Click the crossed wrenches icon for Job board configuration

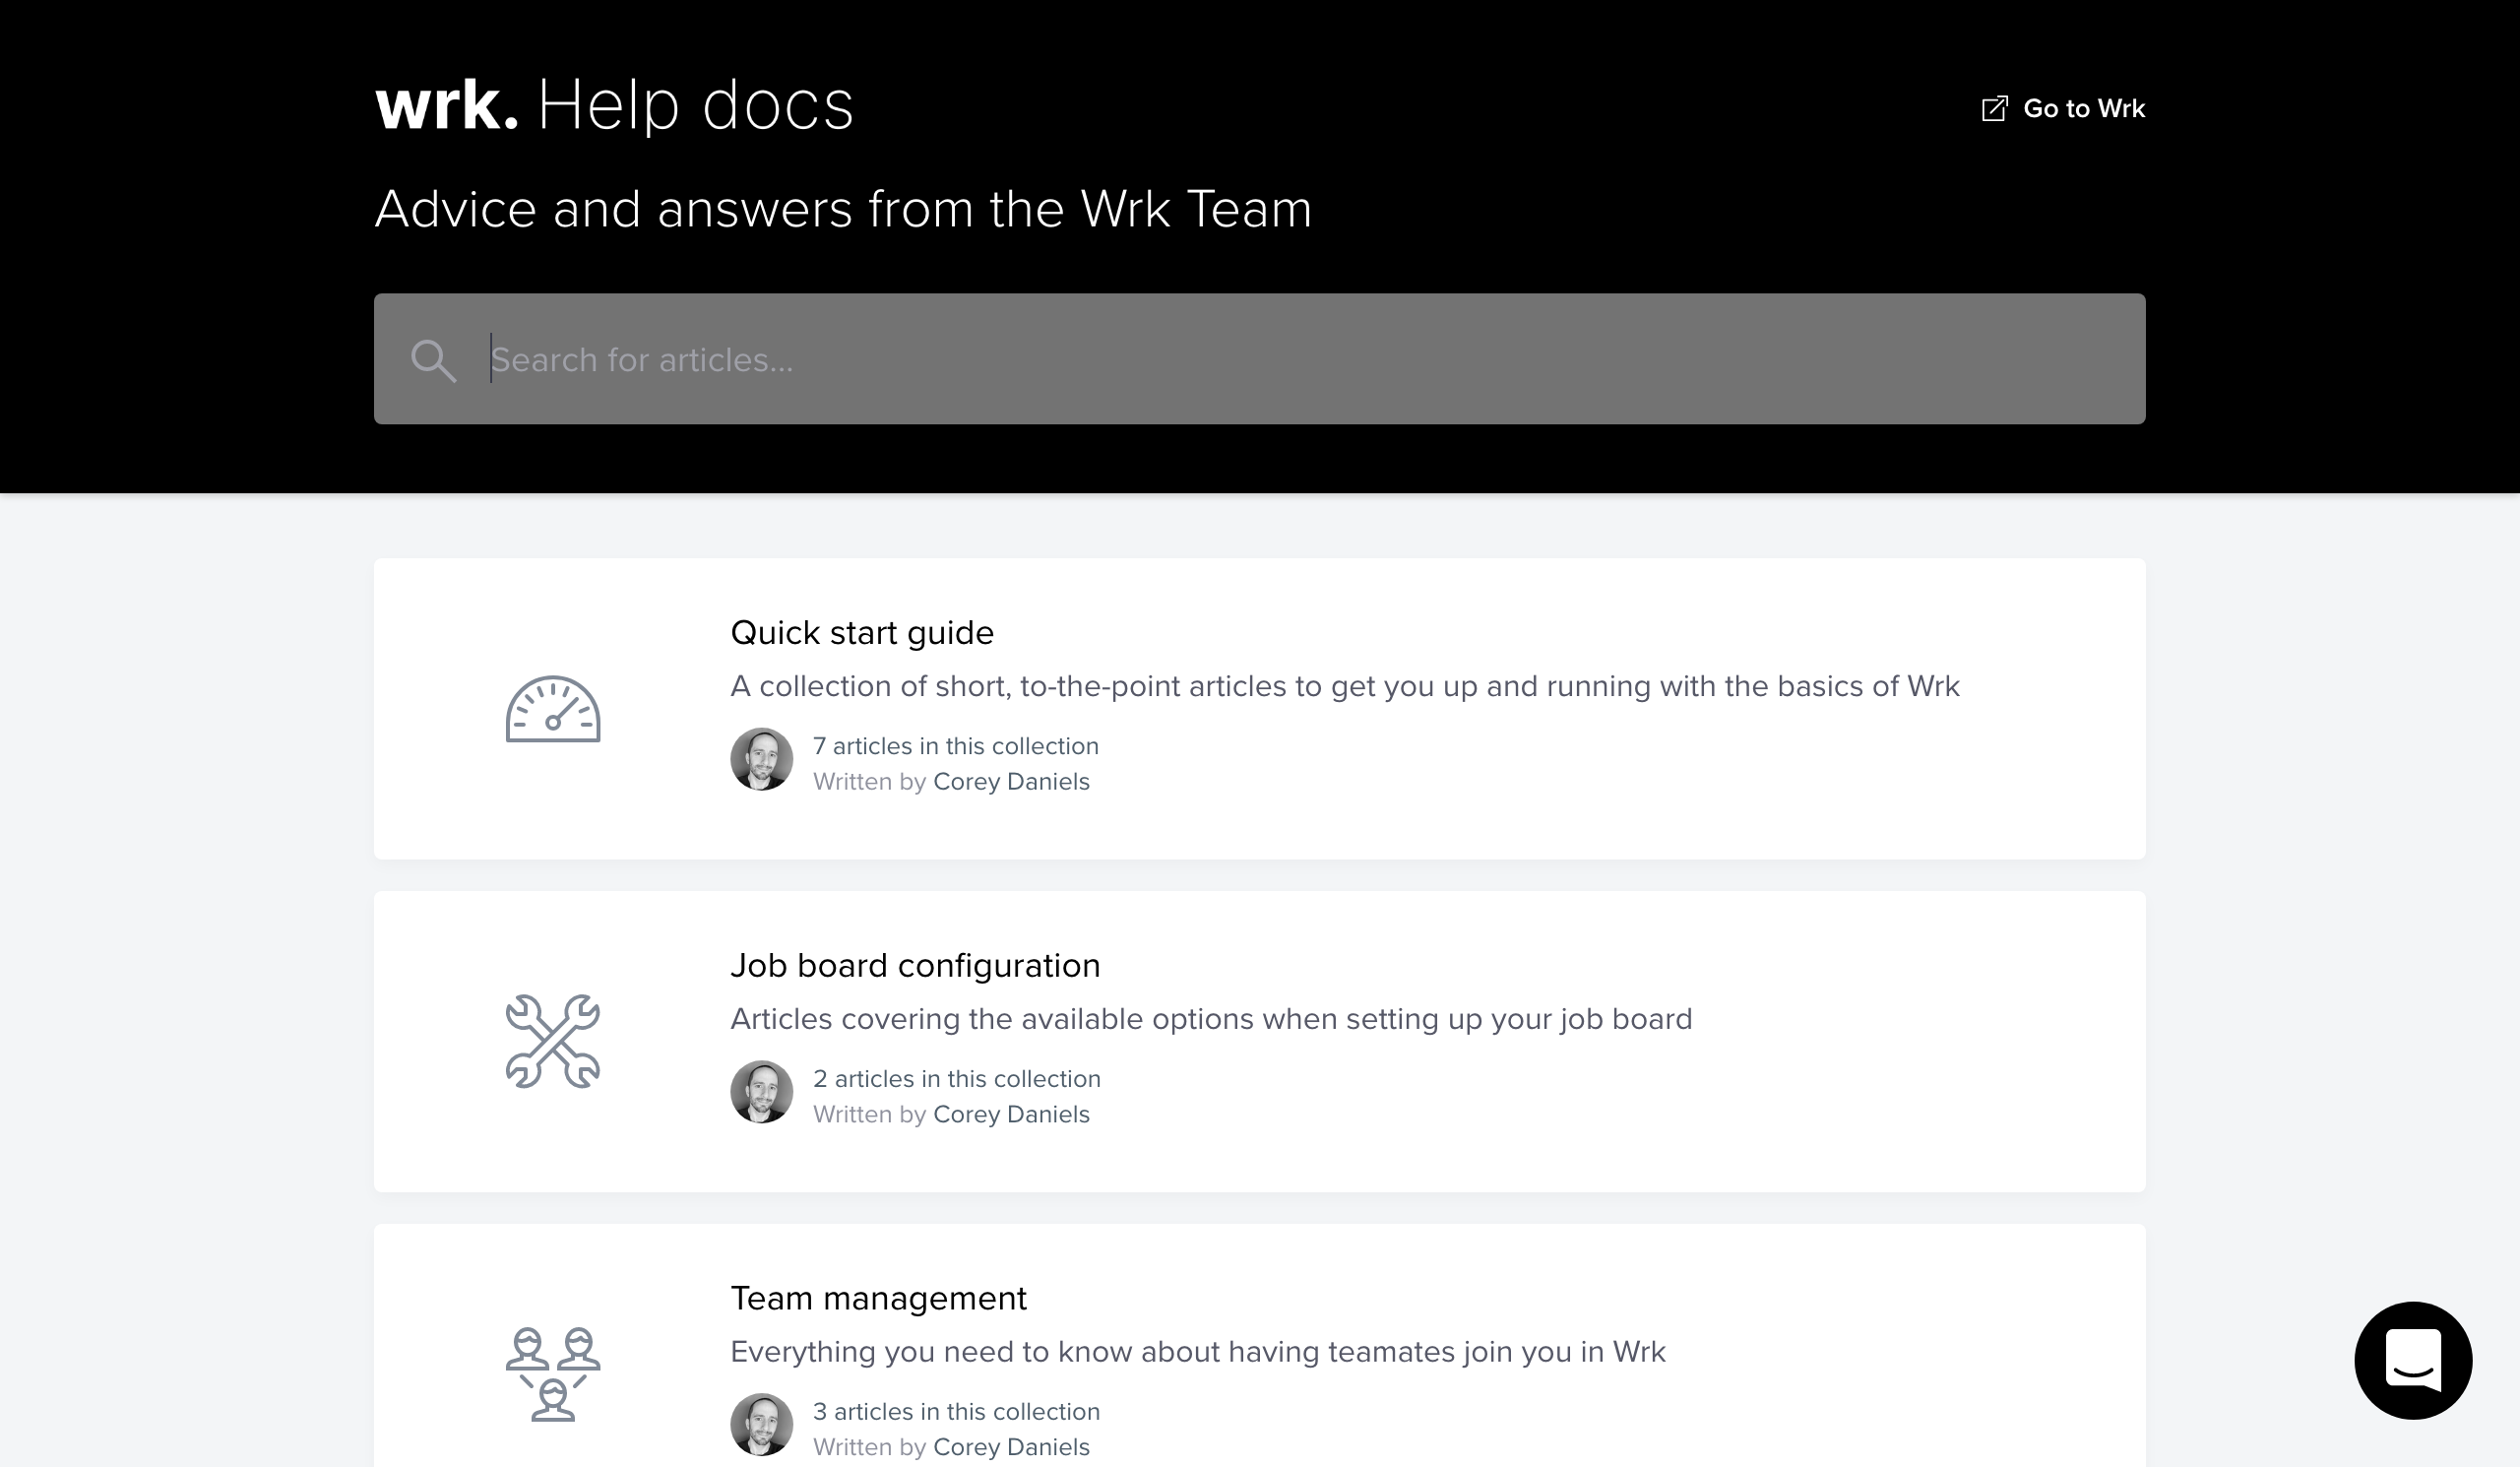click(553, 1041)
